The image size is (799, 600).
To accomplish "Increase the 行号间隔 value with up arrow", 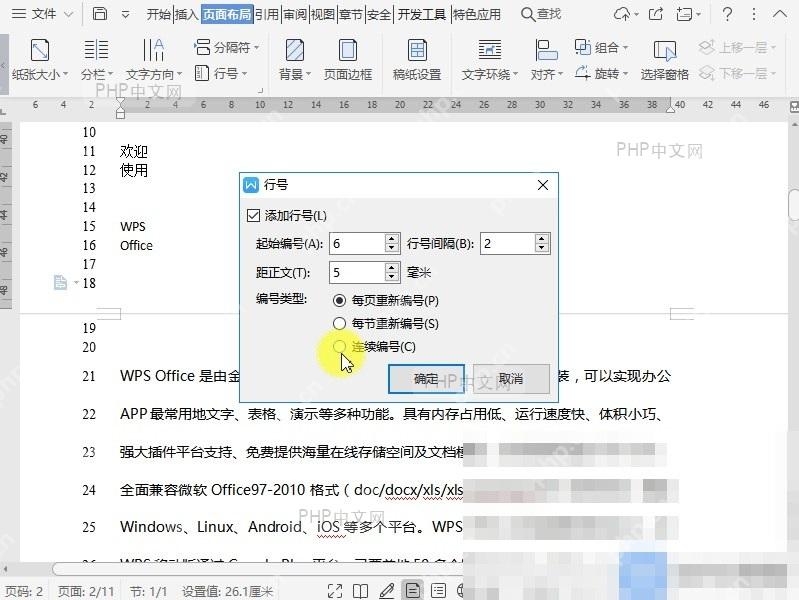I will click(x=542, y=239).
